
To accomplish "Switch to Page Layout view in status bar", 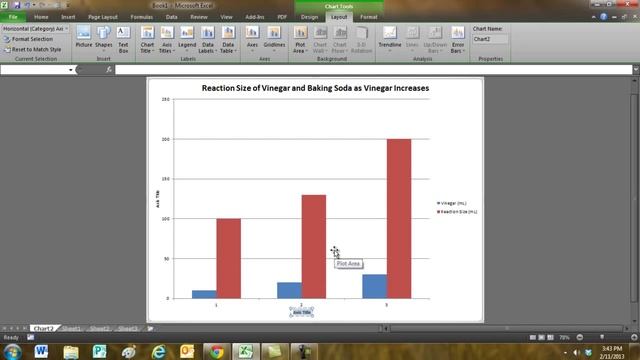I will coord(541,338).
